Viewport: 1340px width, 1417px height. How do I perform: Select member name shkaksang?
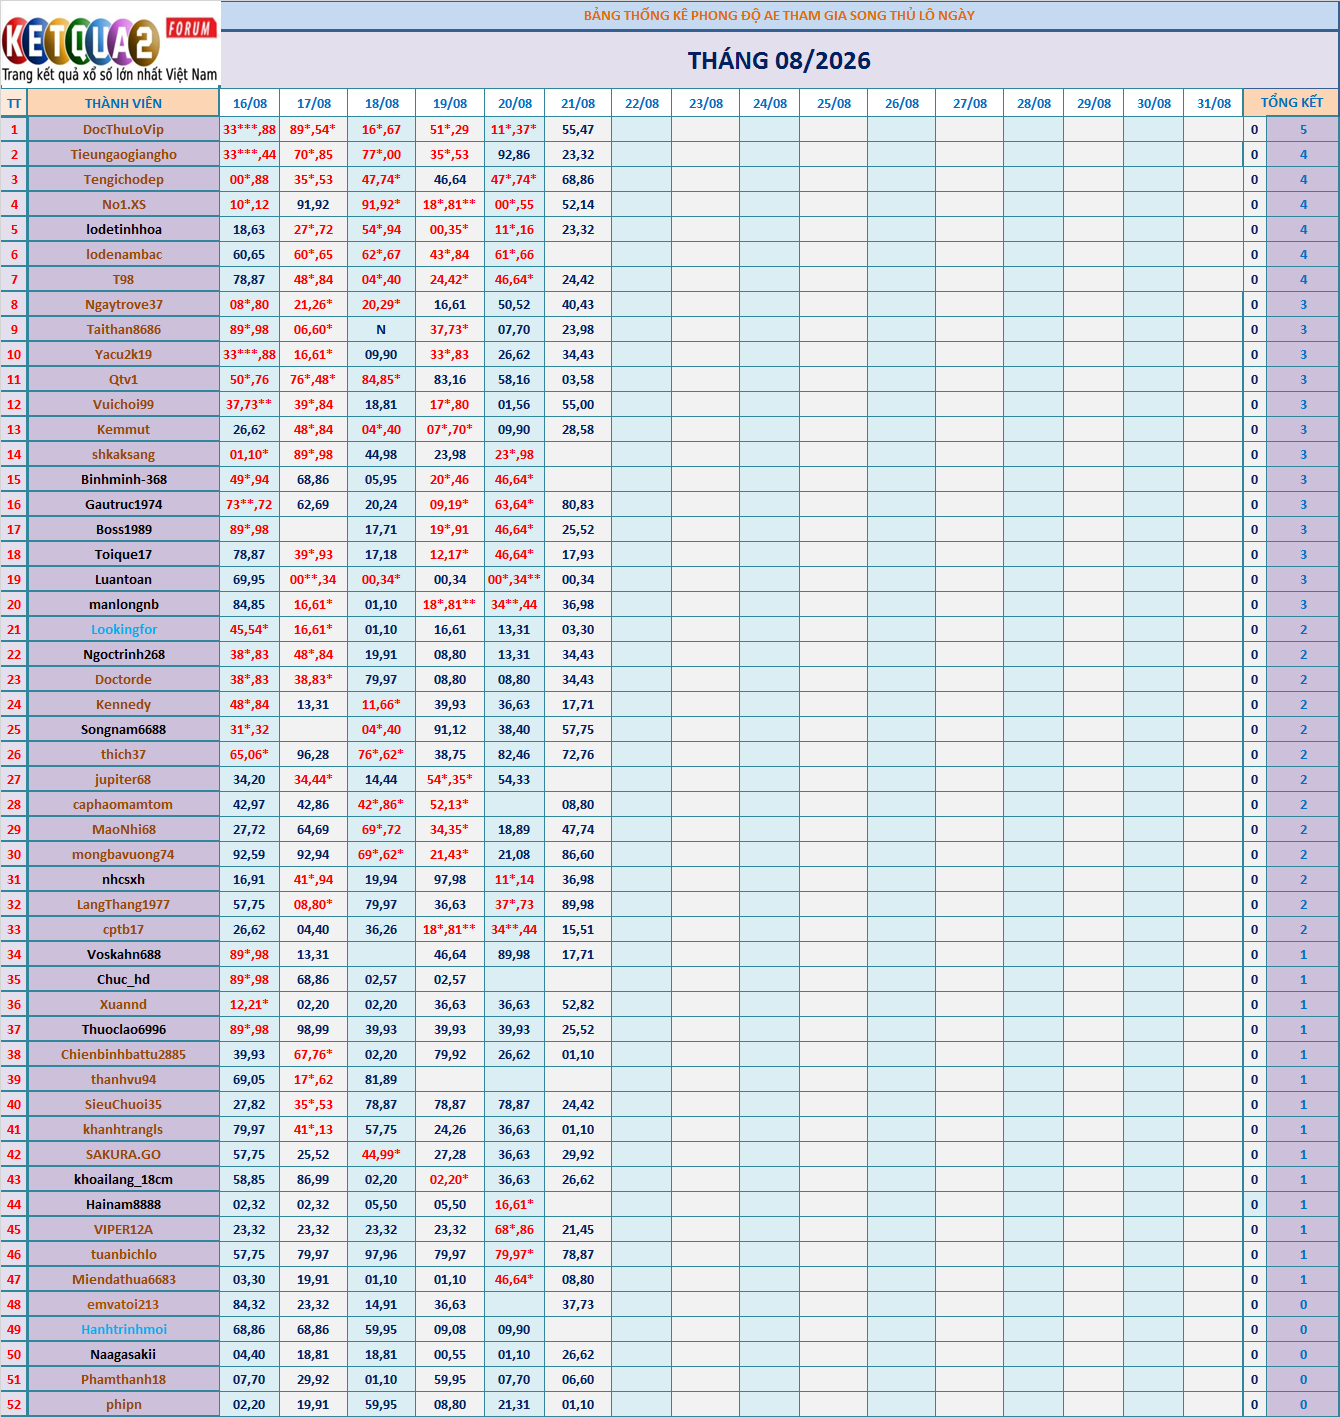(x=123, y=454)
